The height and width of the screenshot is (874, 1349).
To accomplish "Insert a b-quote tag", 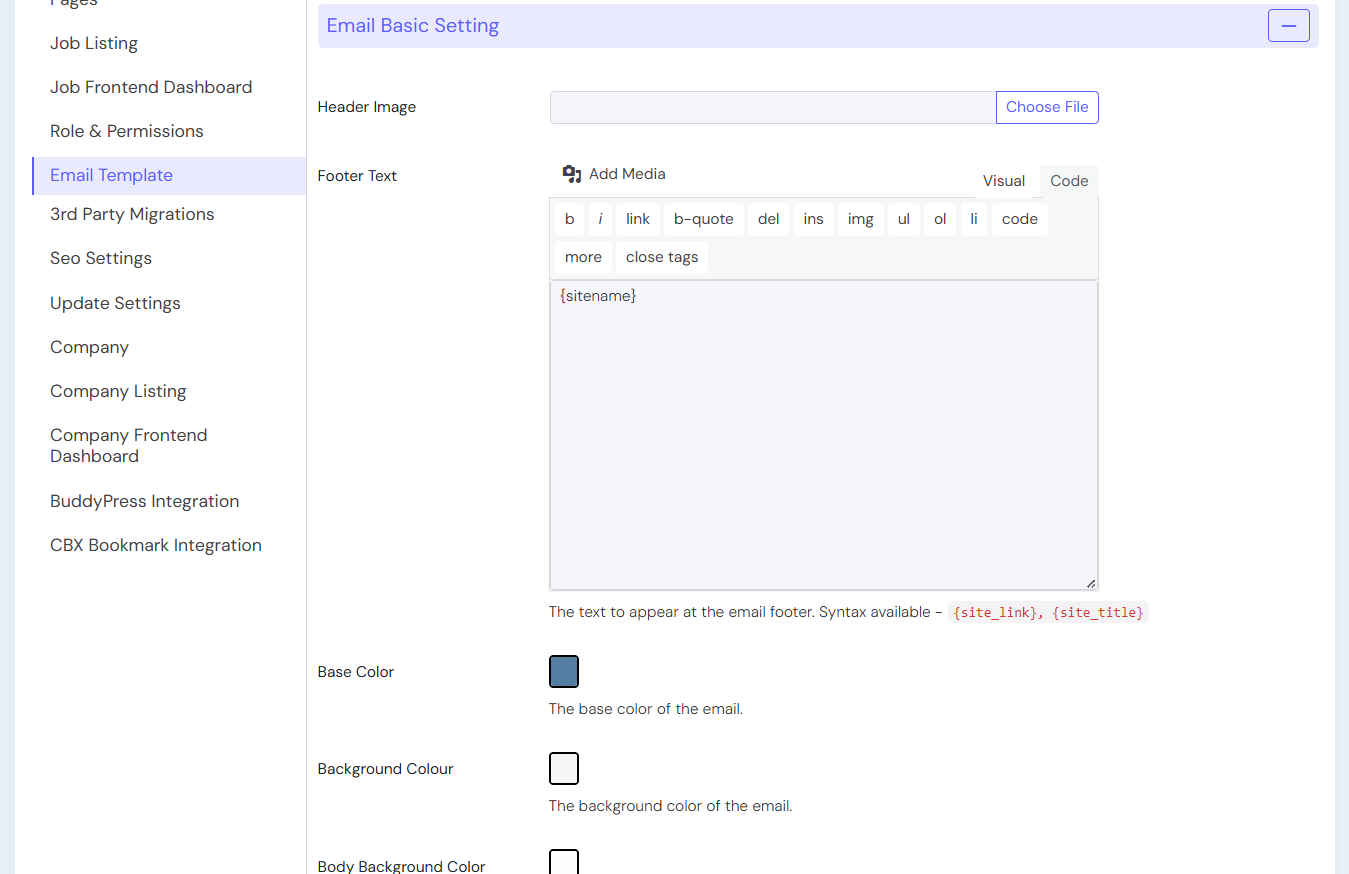I will click(x=703, y=219).
